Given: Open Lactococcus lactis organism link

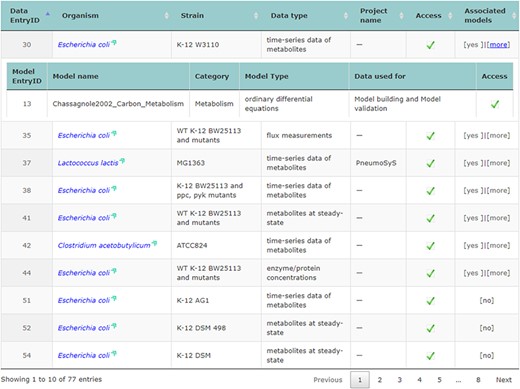Looking at the screenshot, I should coord(88,163).
